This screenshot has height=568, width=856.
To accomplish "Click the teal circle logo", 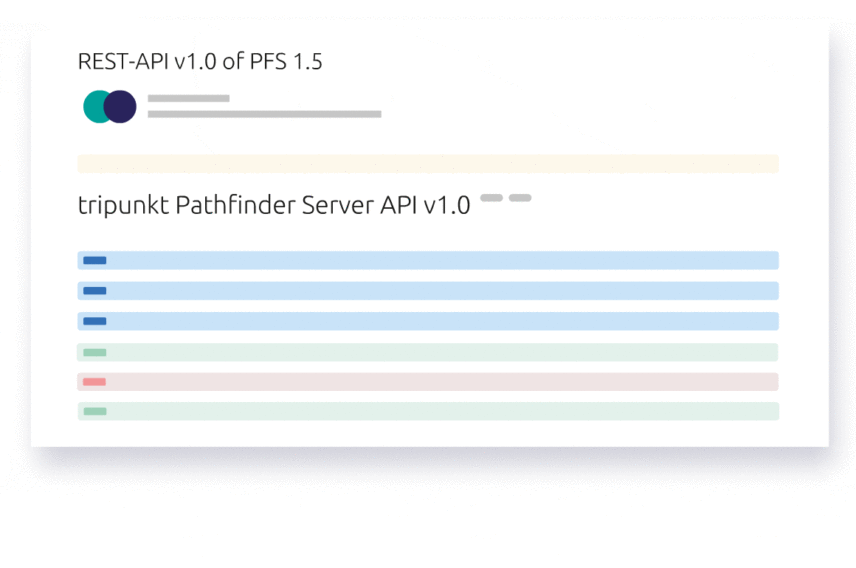I will (x=94, y=106).
